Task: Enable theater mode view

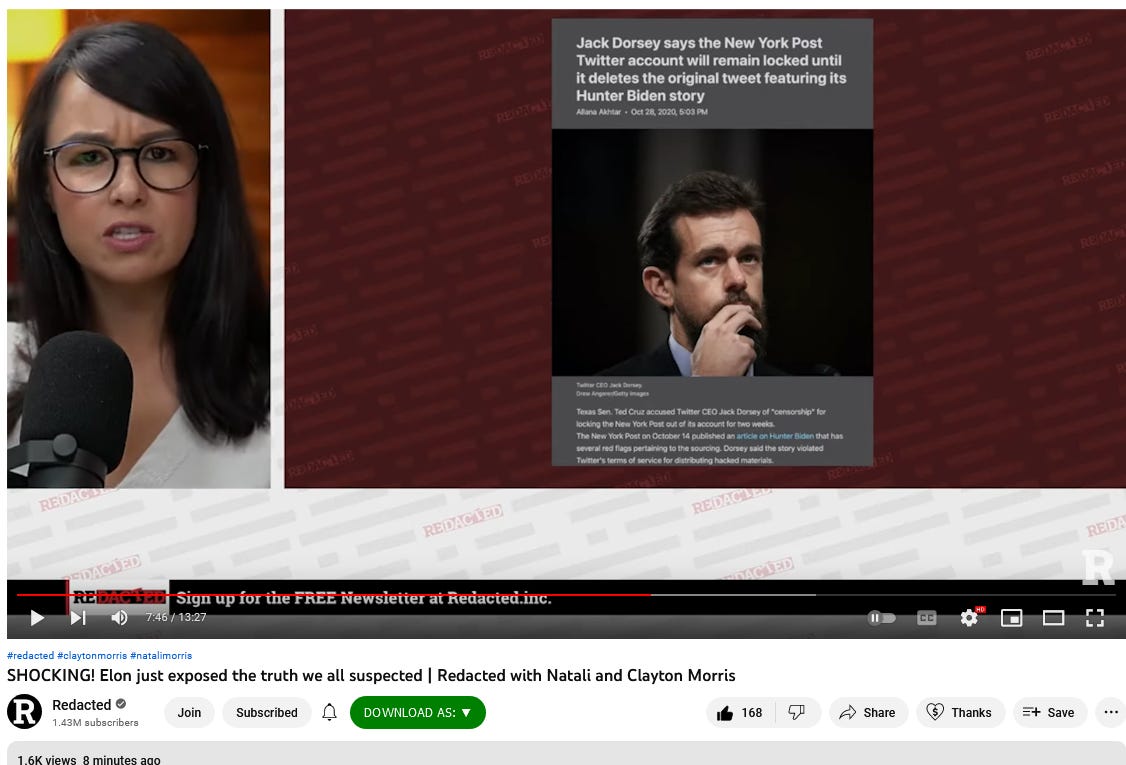Action: pyautogui.click(x=1053, y=618)
